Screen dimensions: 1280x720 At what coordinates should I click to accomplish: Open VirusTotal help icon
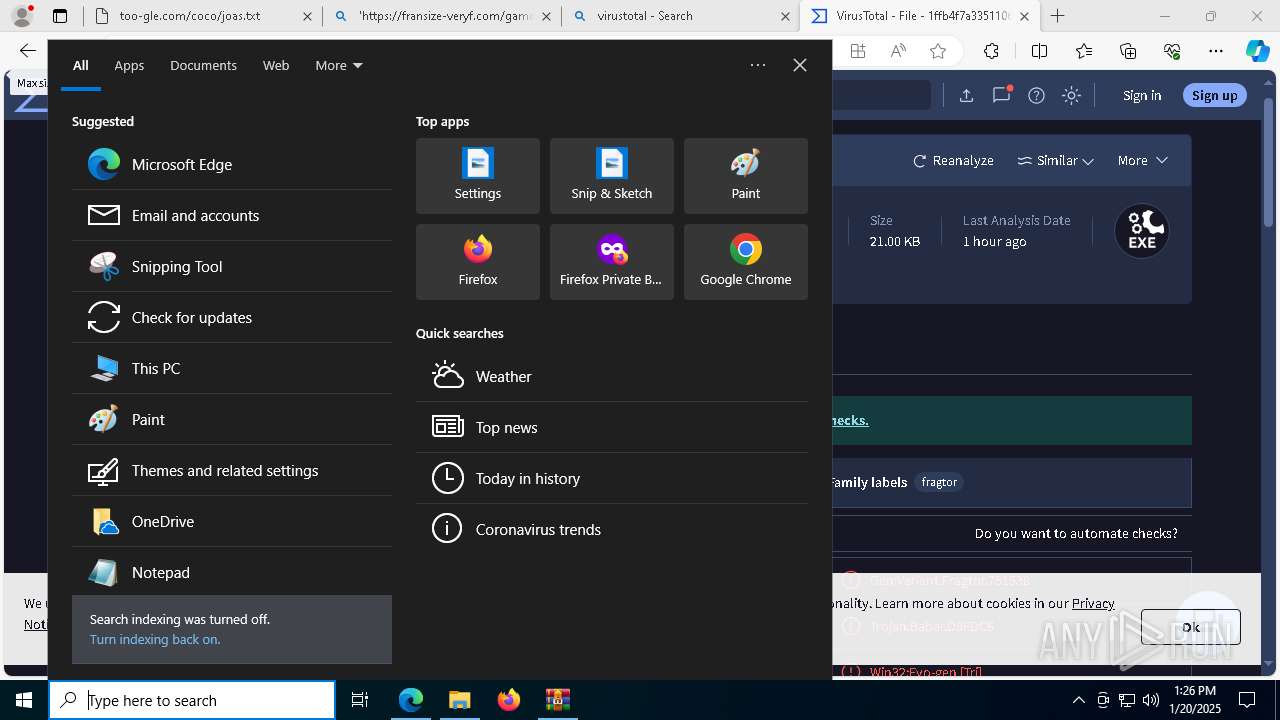(1036, 95)
